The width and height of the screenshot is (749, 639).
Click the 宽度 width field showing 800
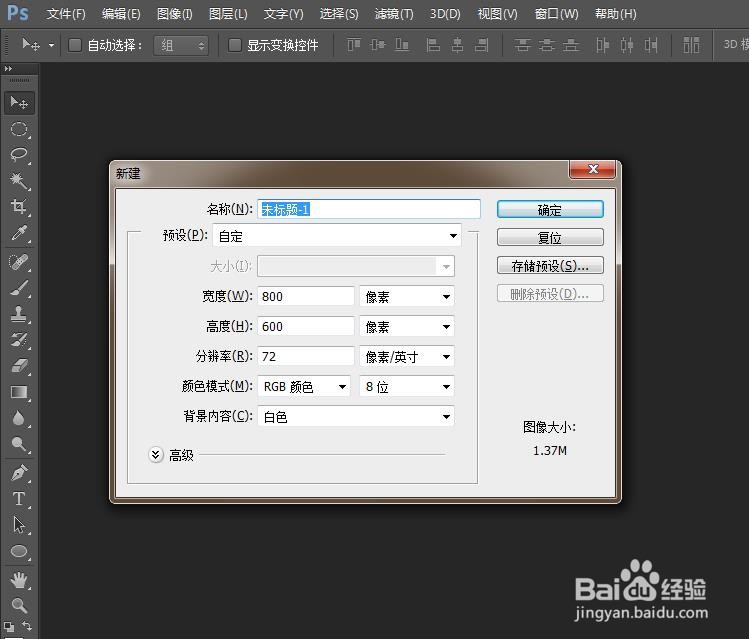pos(306,296)
